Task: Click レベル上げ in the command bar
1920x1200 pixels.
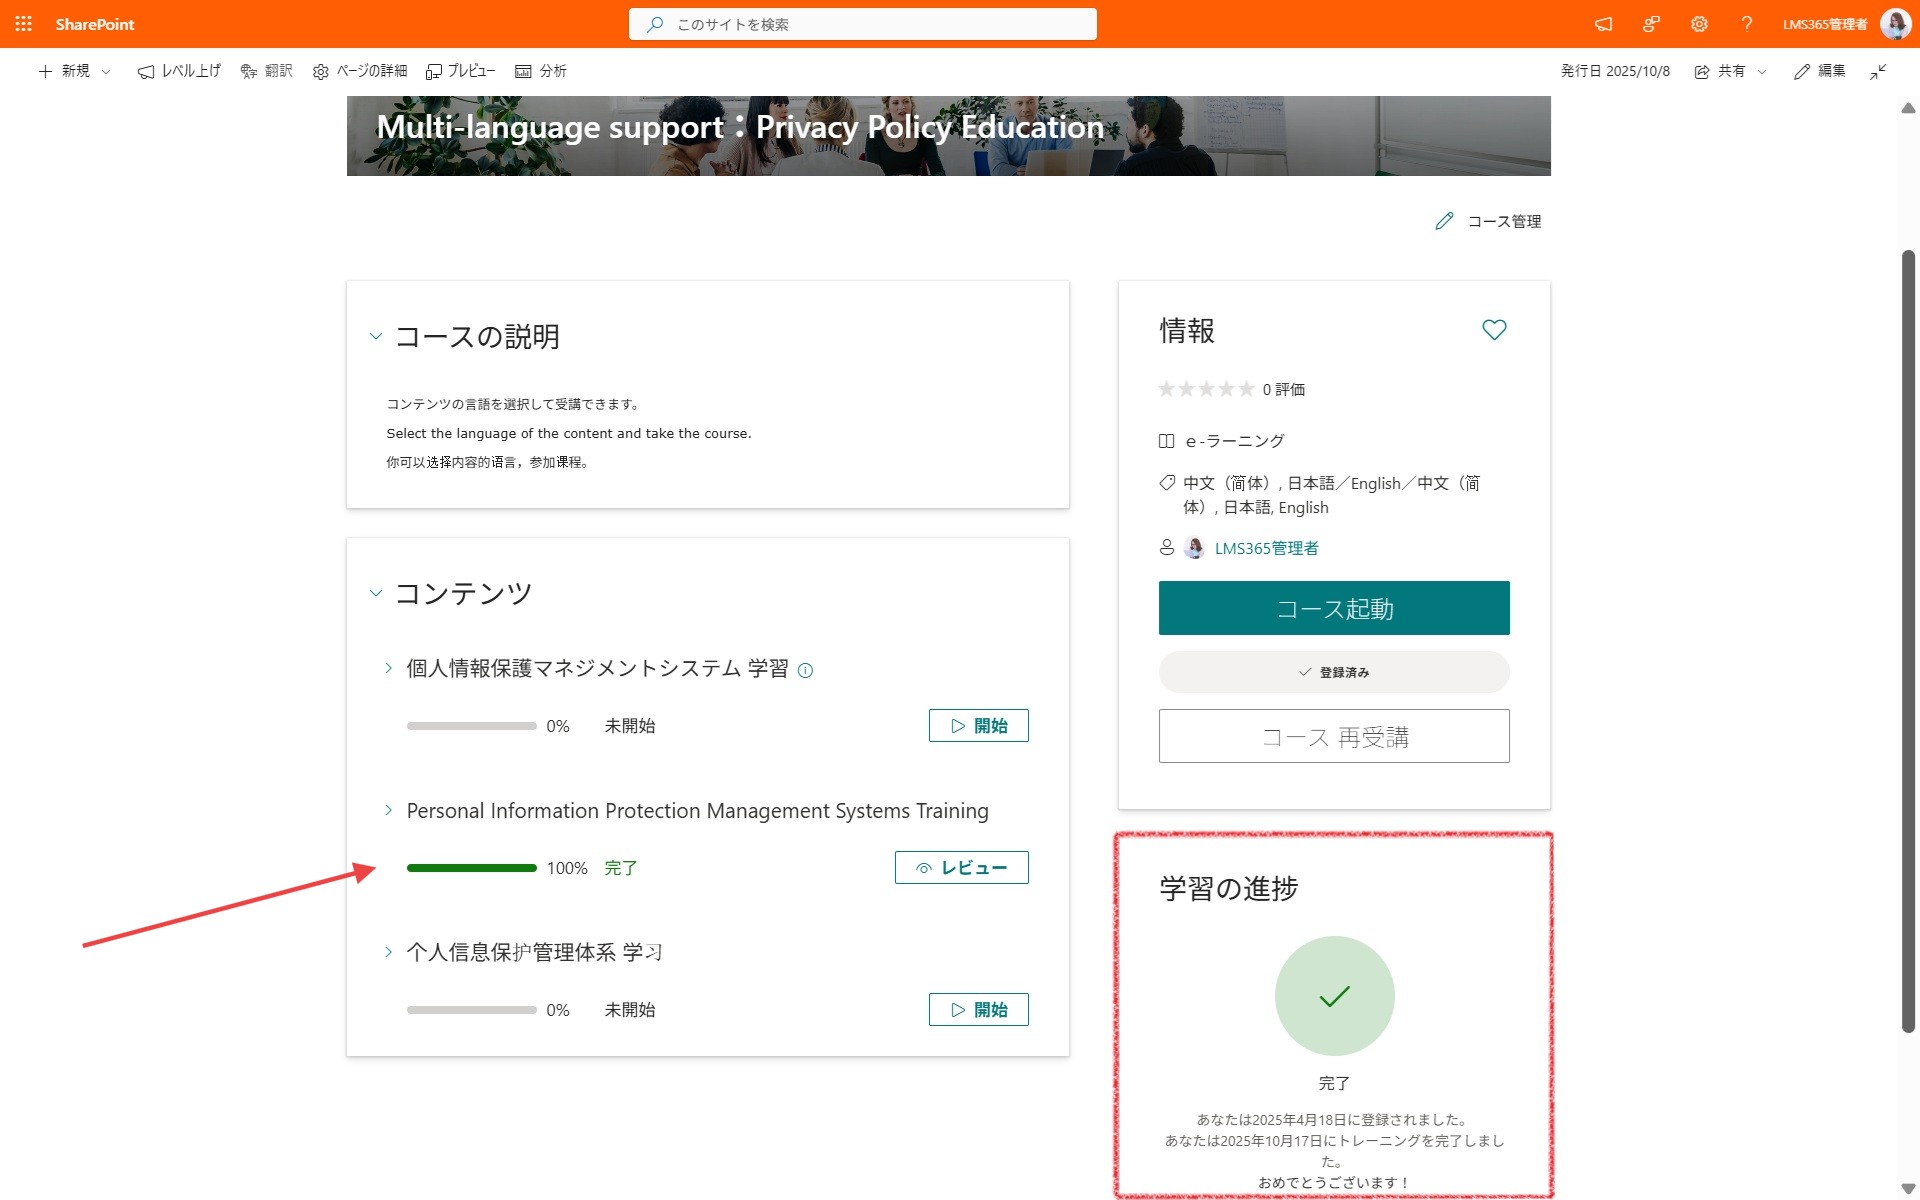Action: coord(179,71)
